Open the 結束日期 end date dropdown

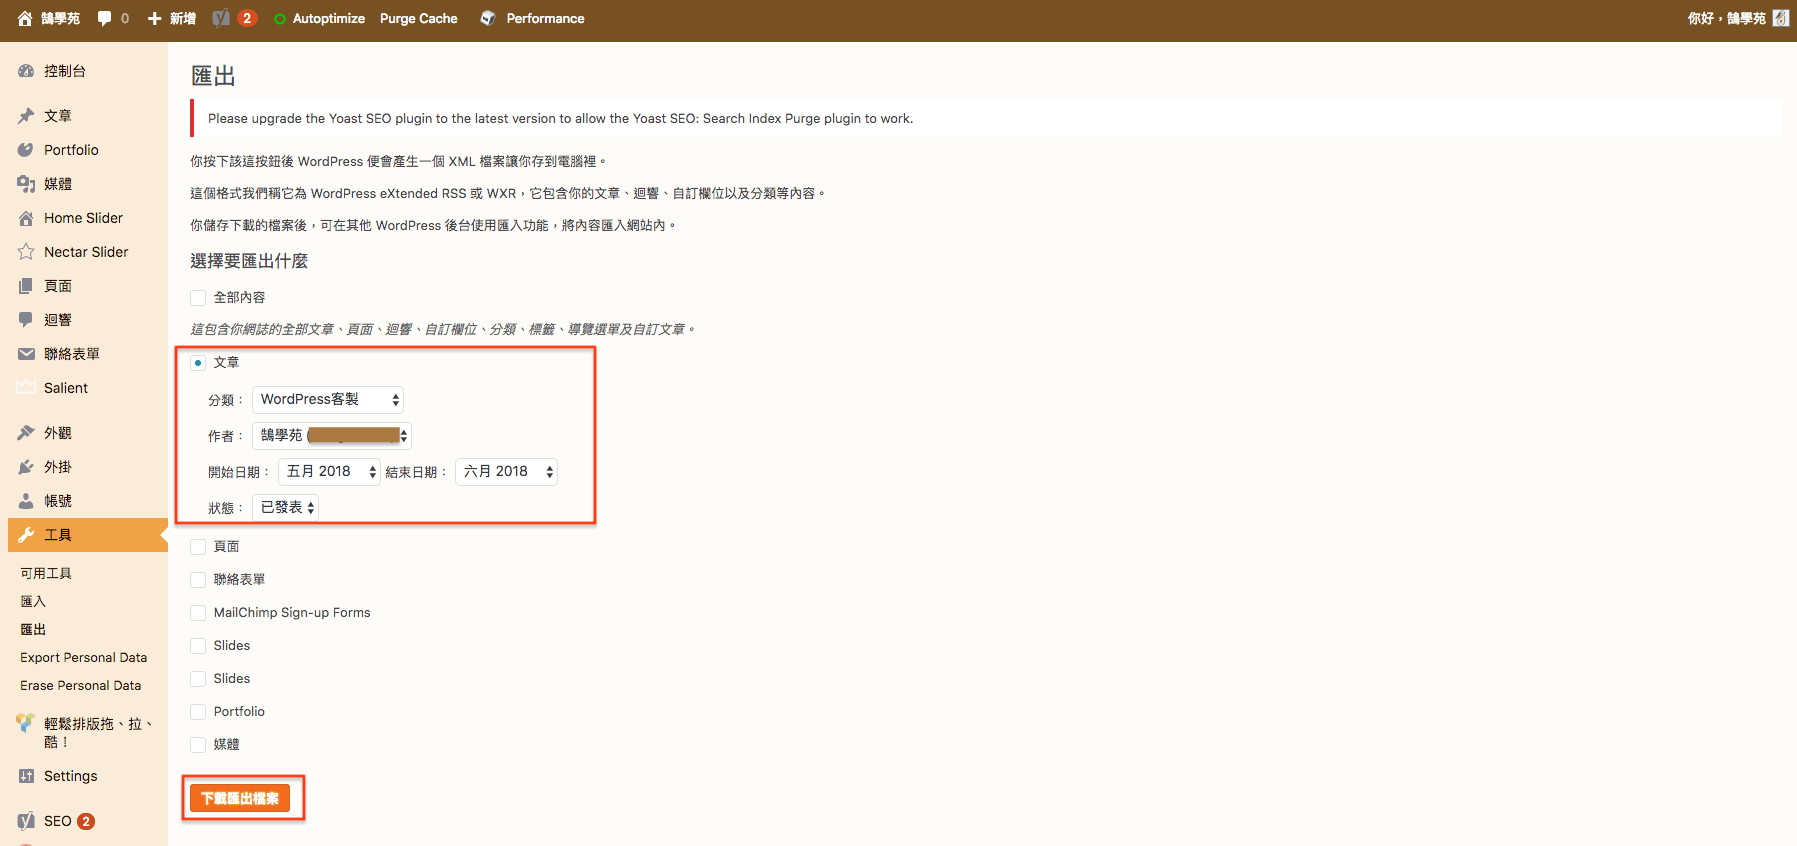coord(506,472)
